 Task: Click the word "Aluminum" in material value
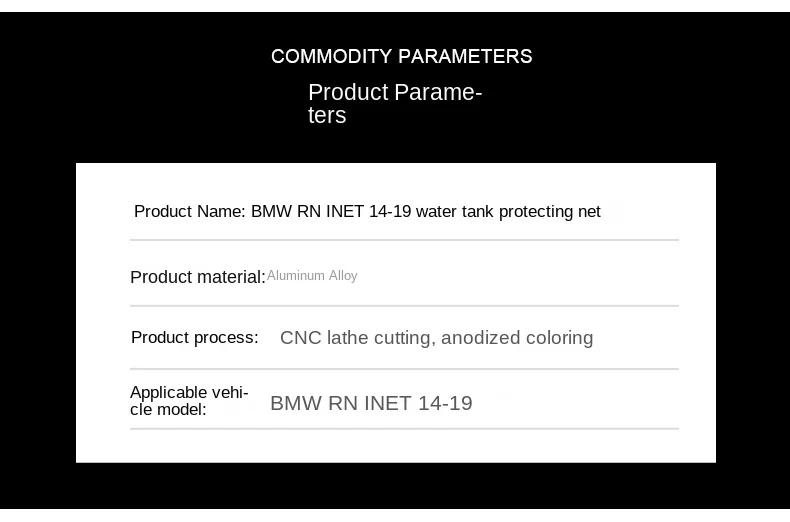296,276
